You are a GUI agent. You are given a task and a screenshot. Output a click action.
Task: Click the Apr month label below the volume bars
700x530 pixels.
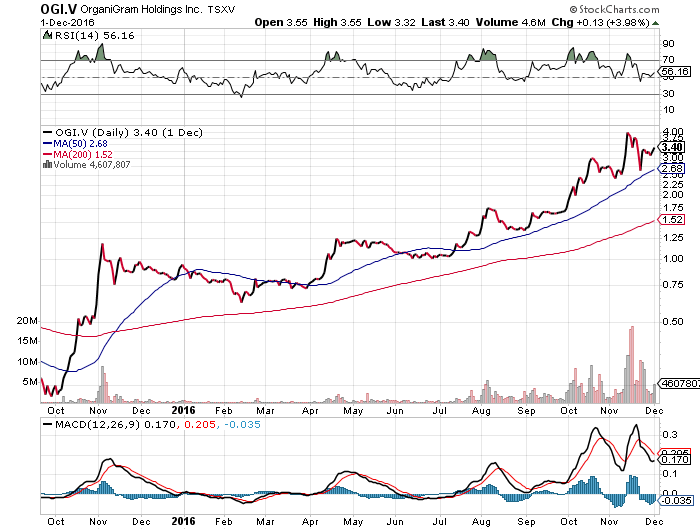click(310, 410)
